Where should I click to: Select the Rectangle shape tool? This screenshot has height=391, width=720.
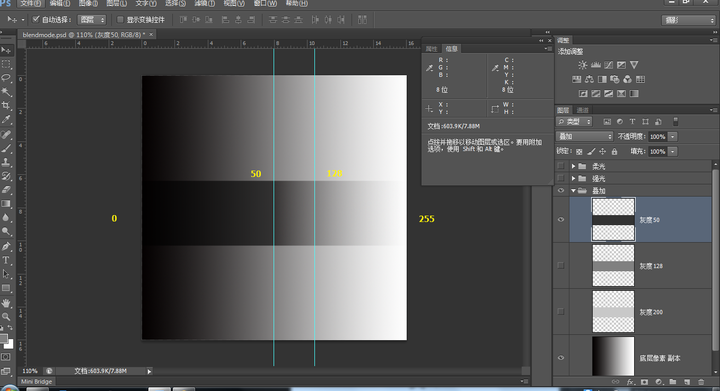pos(6,288)
